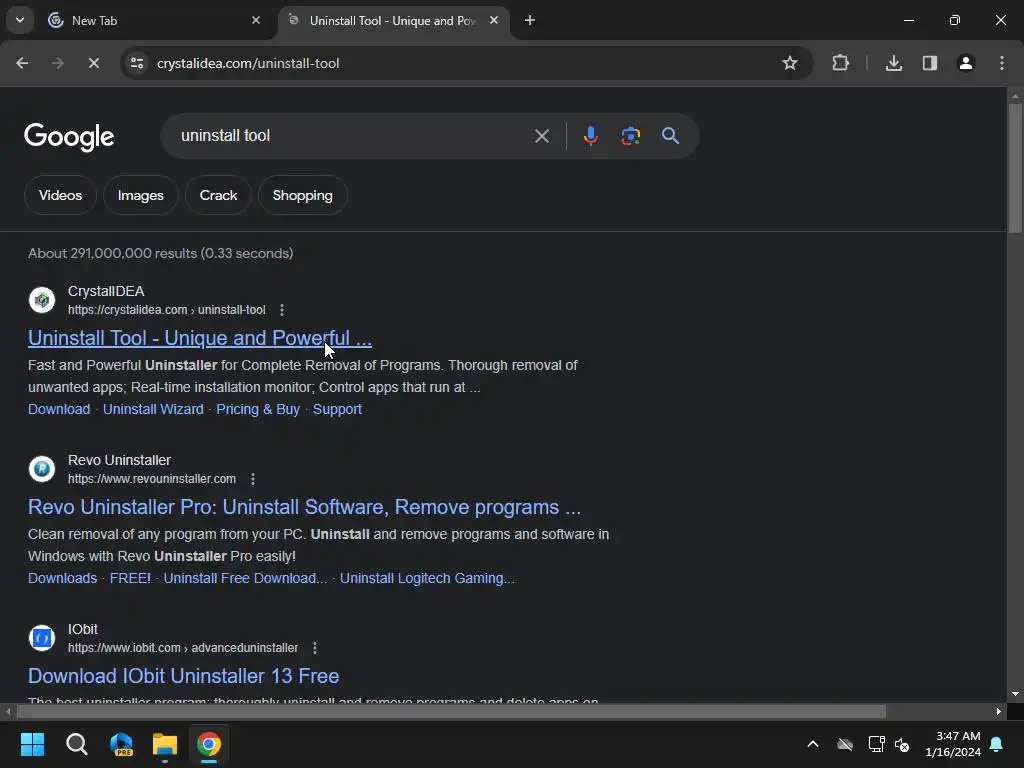
Task: Open Uninstall Tool - Unique and Powerful link
Action: pos(200,338)
